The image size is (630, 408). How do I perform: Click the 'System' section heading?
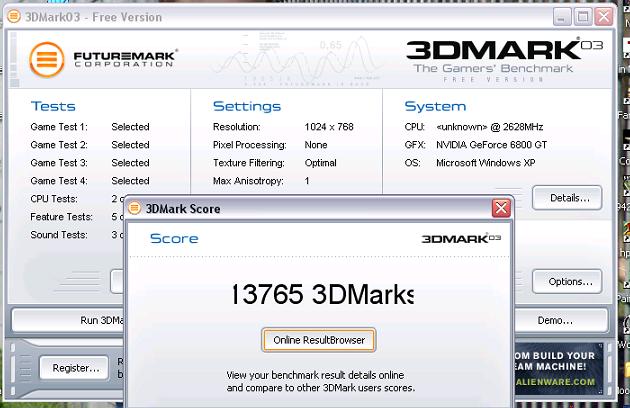pyautogui.click(x=435, y=106)
